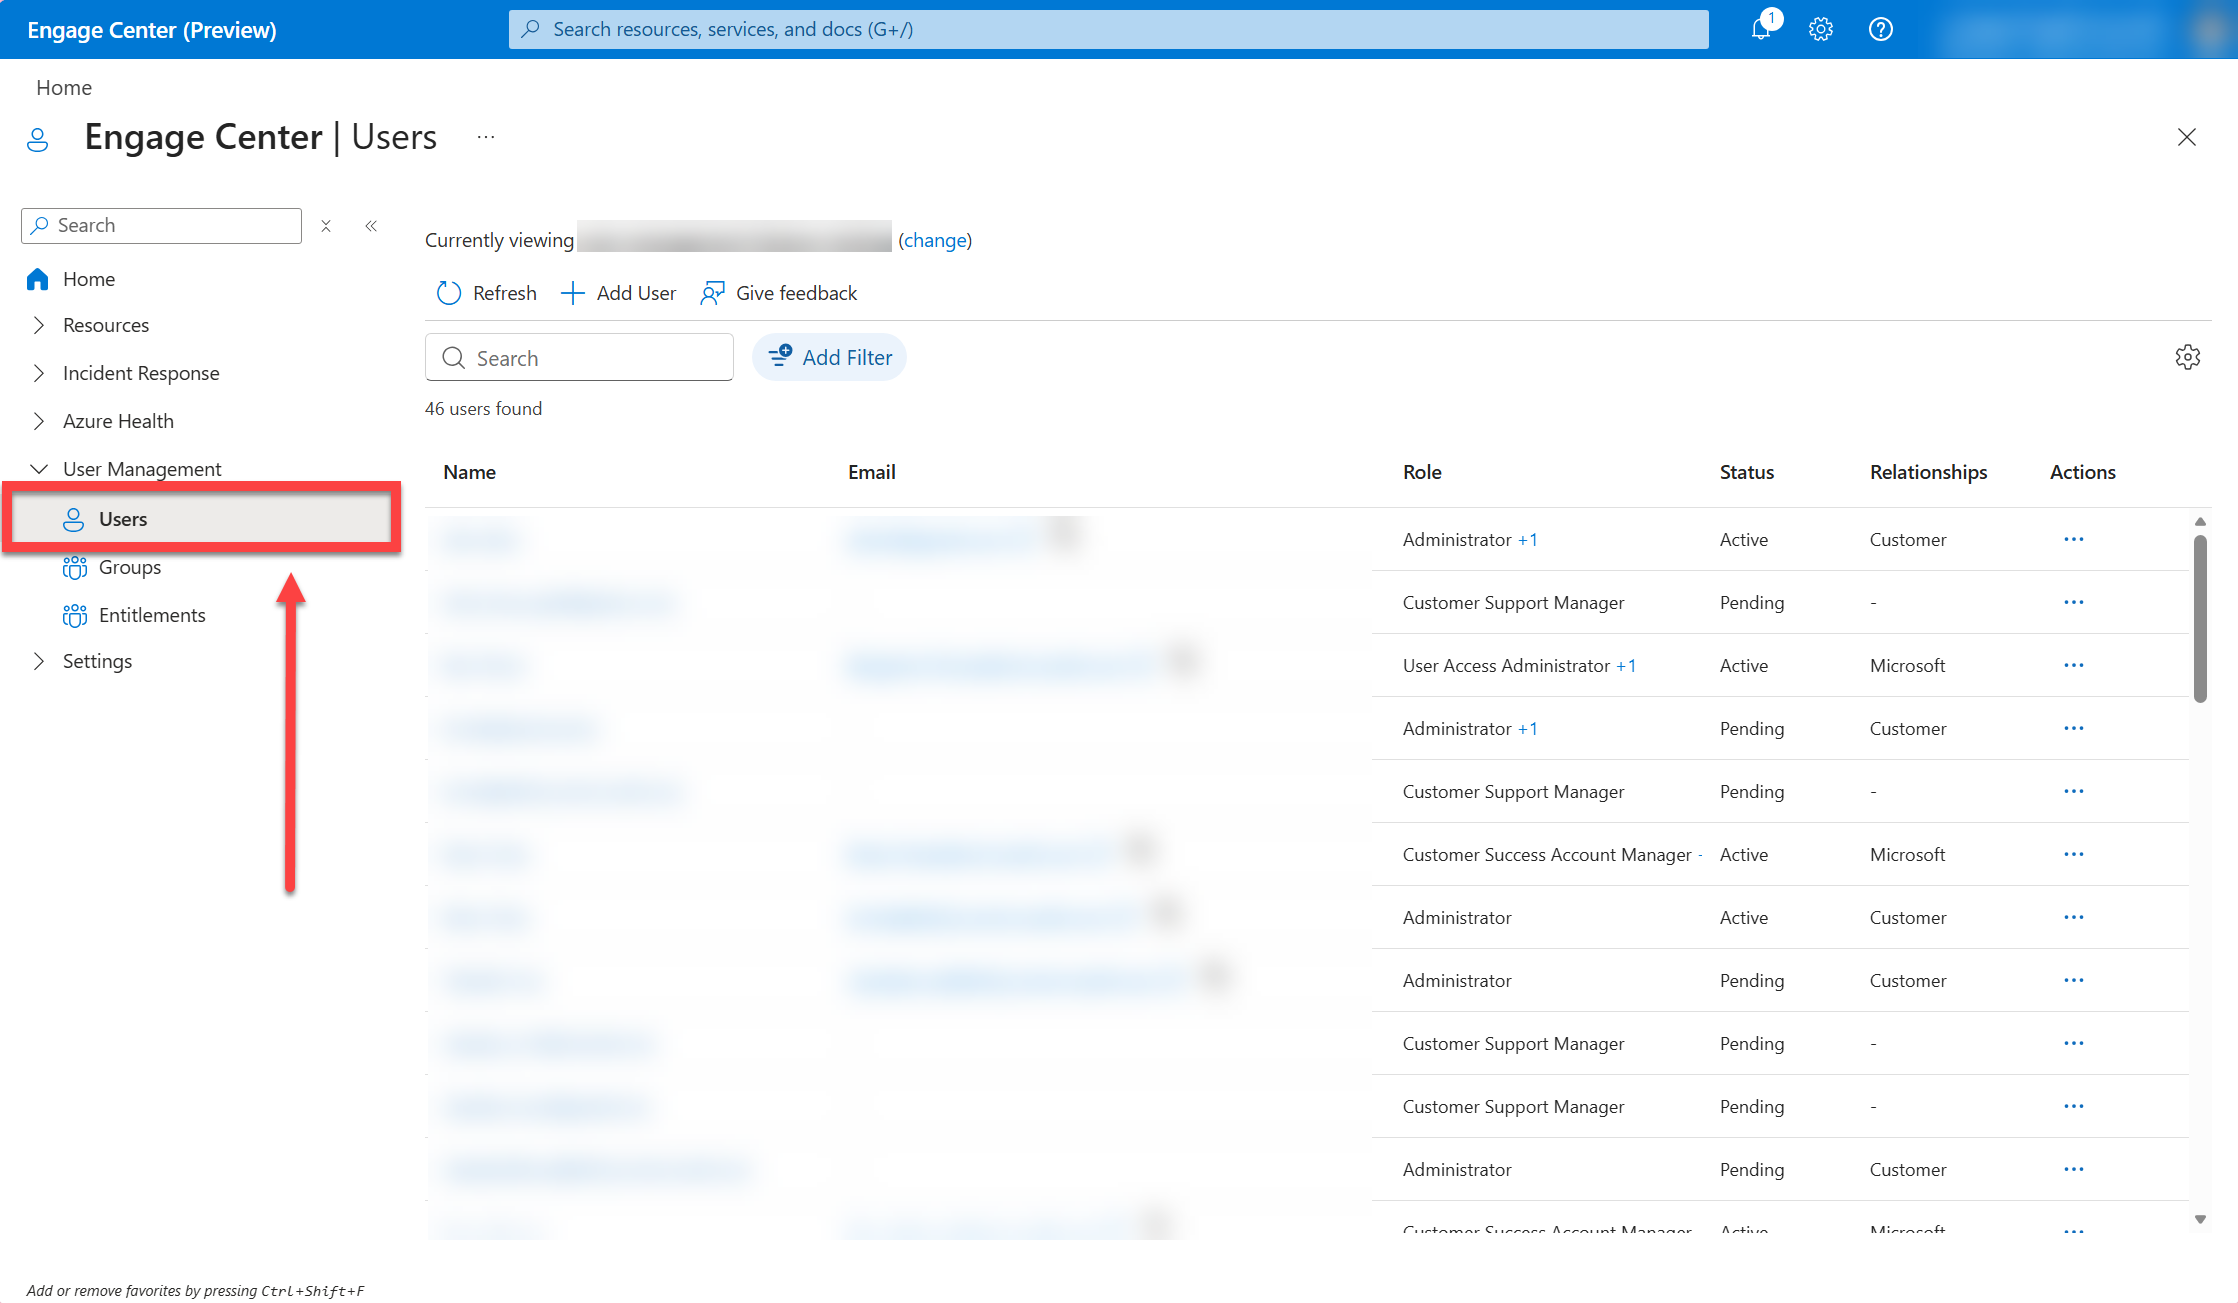Viewport: 2238px width, 1303px height.
Task: Focus the sidebar Search field
Action: (x=161, y=226)
